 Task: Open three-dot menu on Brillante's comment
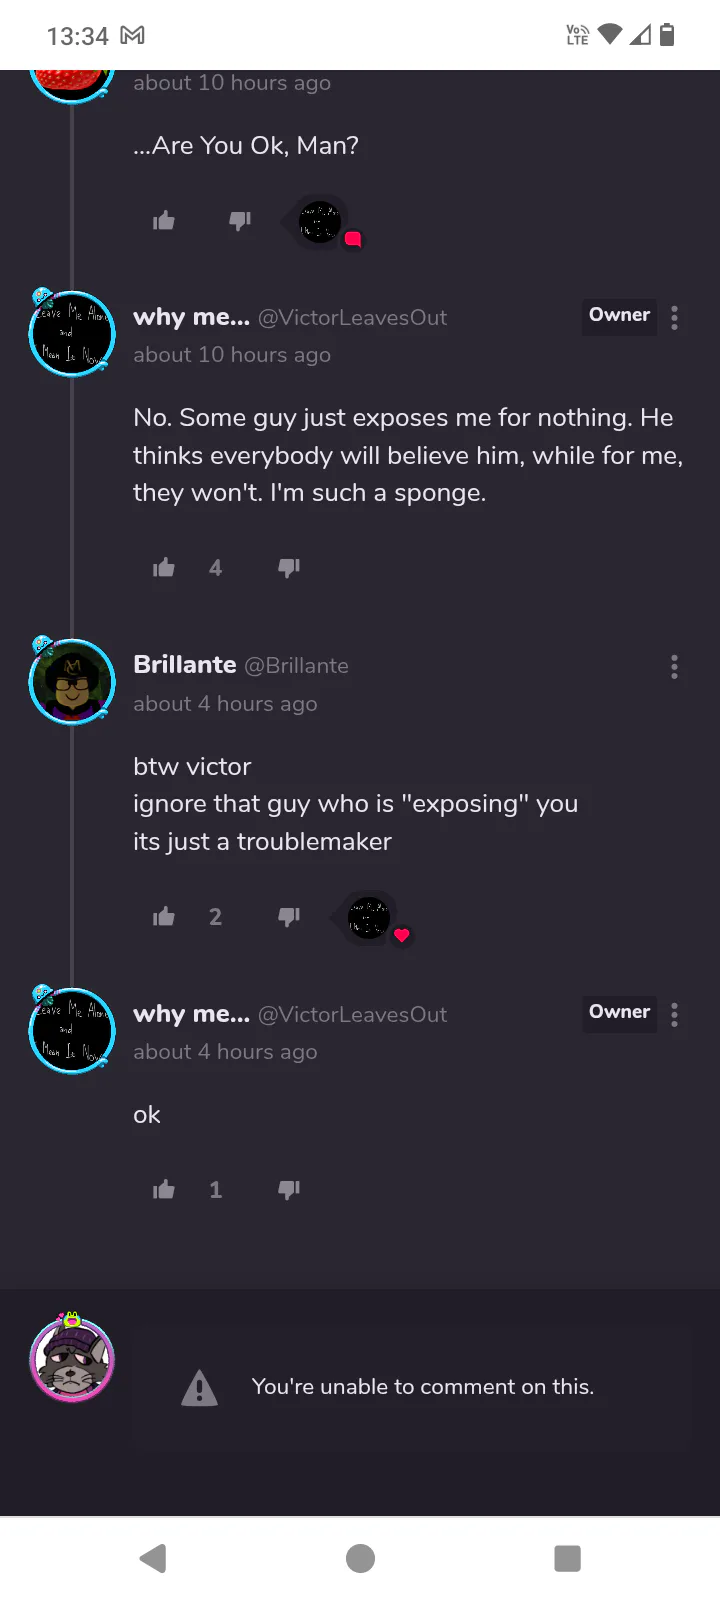coord(675,667)
